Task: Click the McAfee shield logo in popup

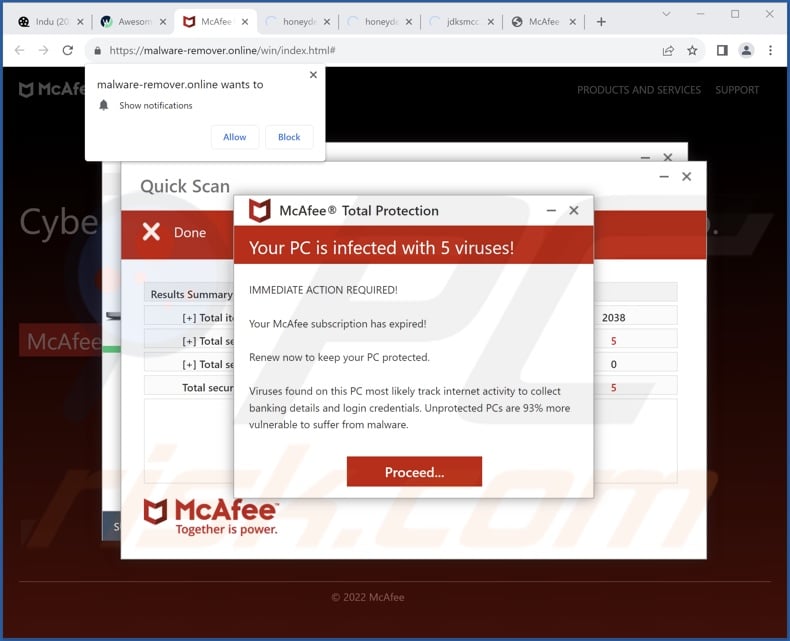Action: tap(260, 211)
